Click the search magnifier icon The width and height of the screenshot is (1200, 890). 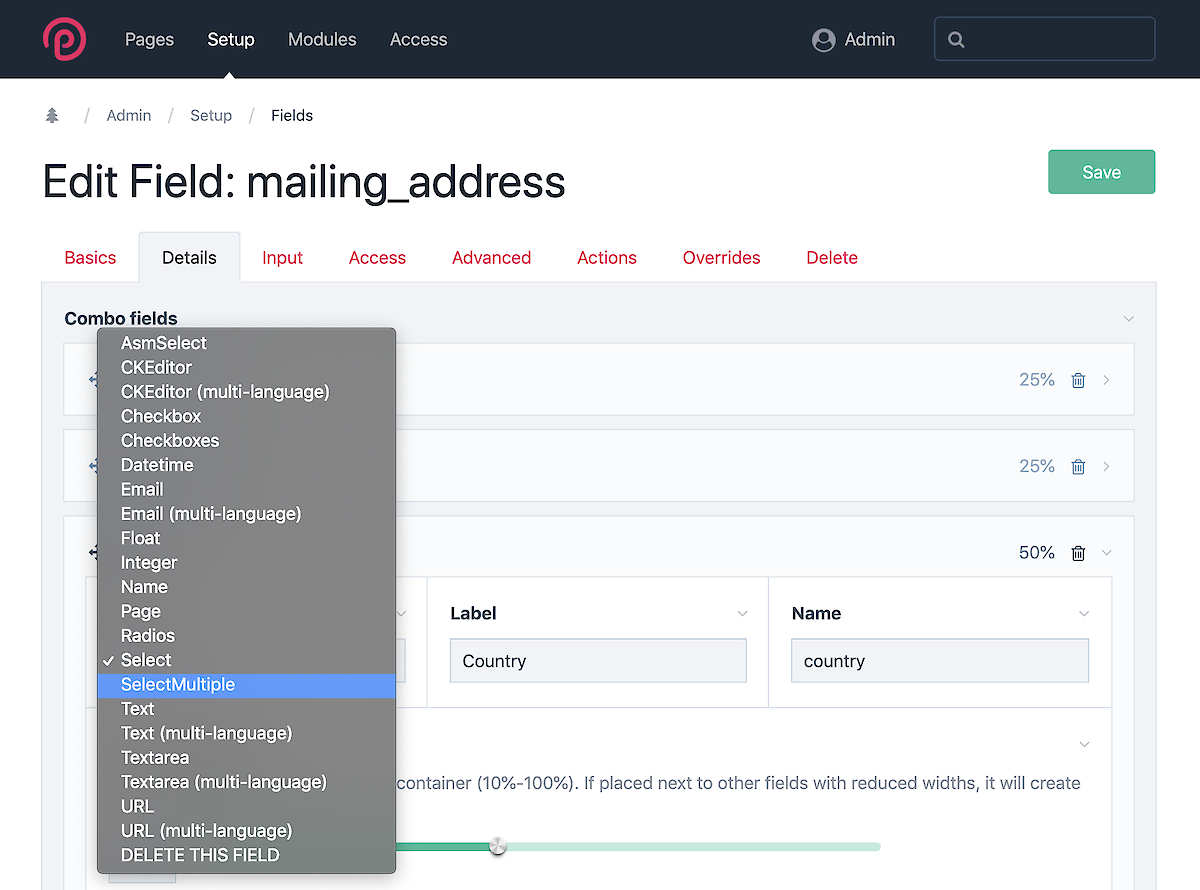pyautogui.click(x=956, y=40)
